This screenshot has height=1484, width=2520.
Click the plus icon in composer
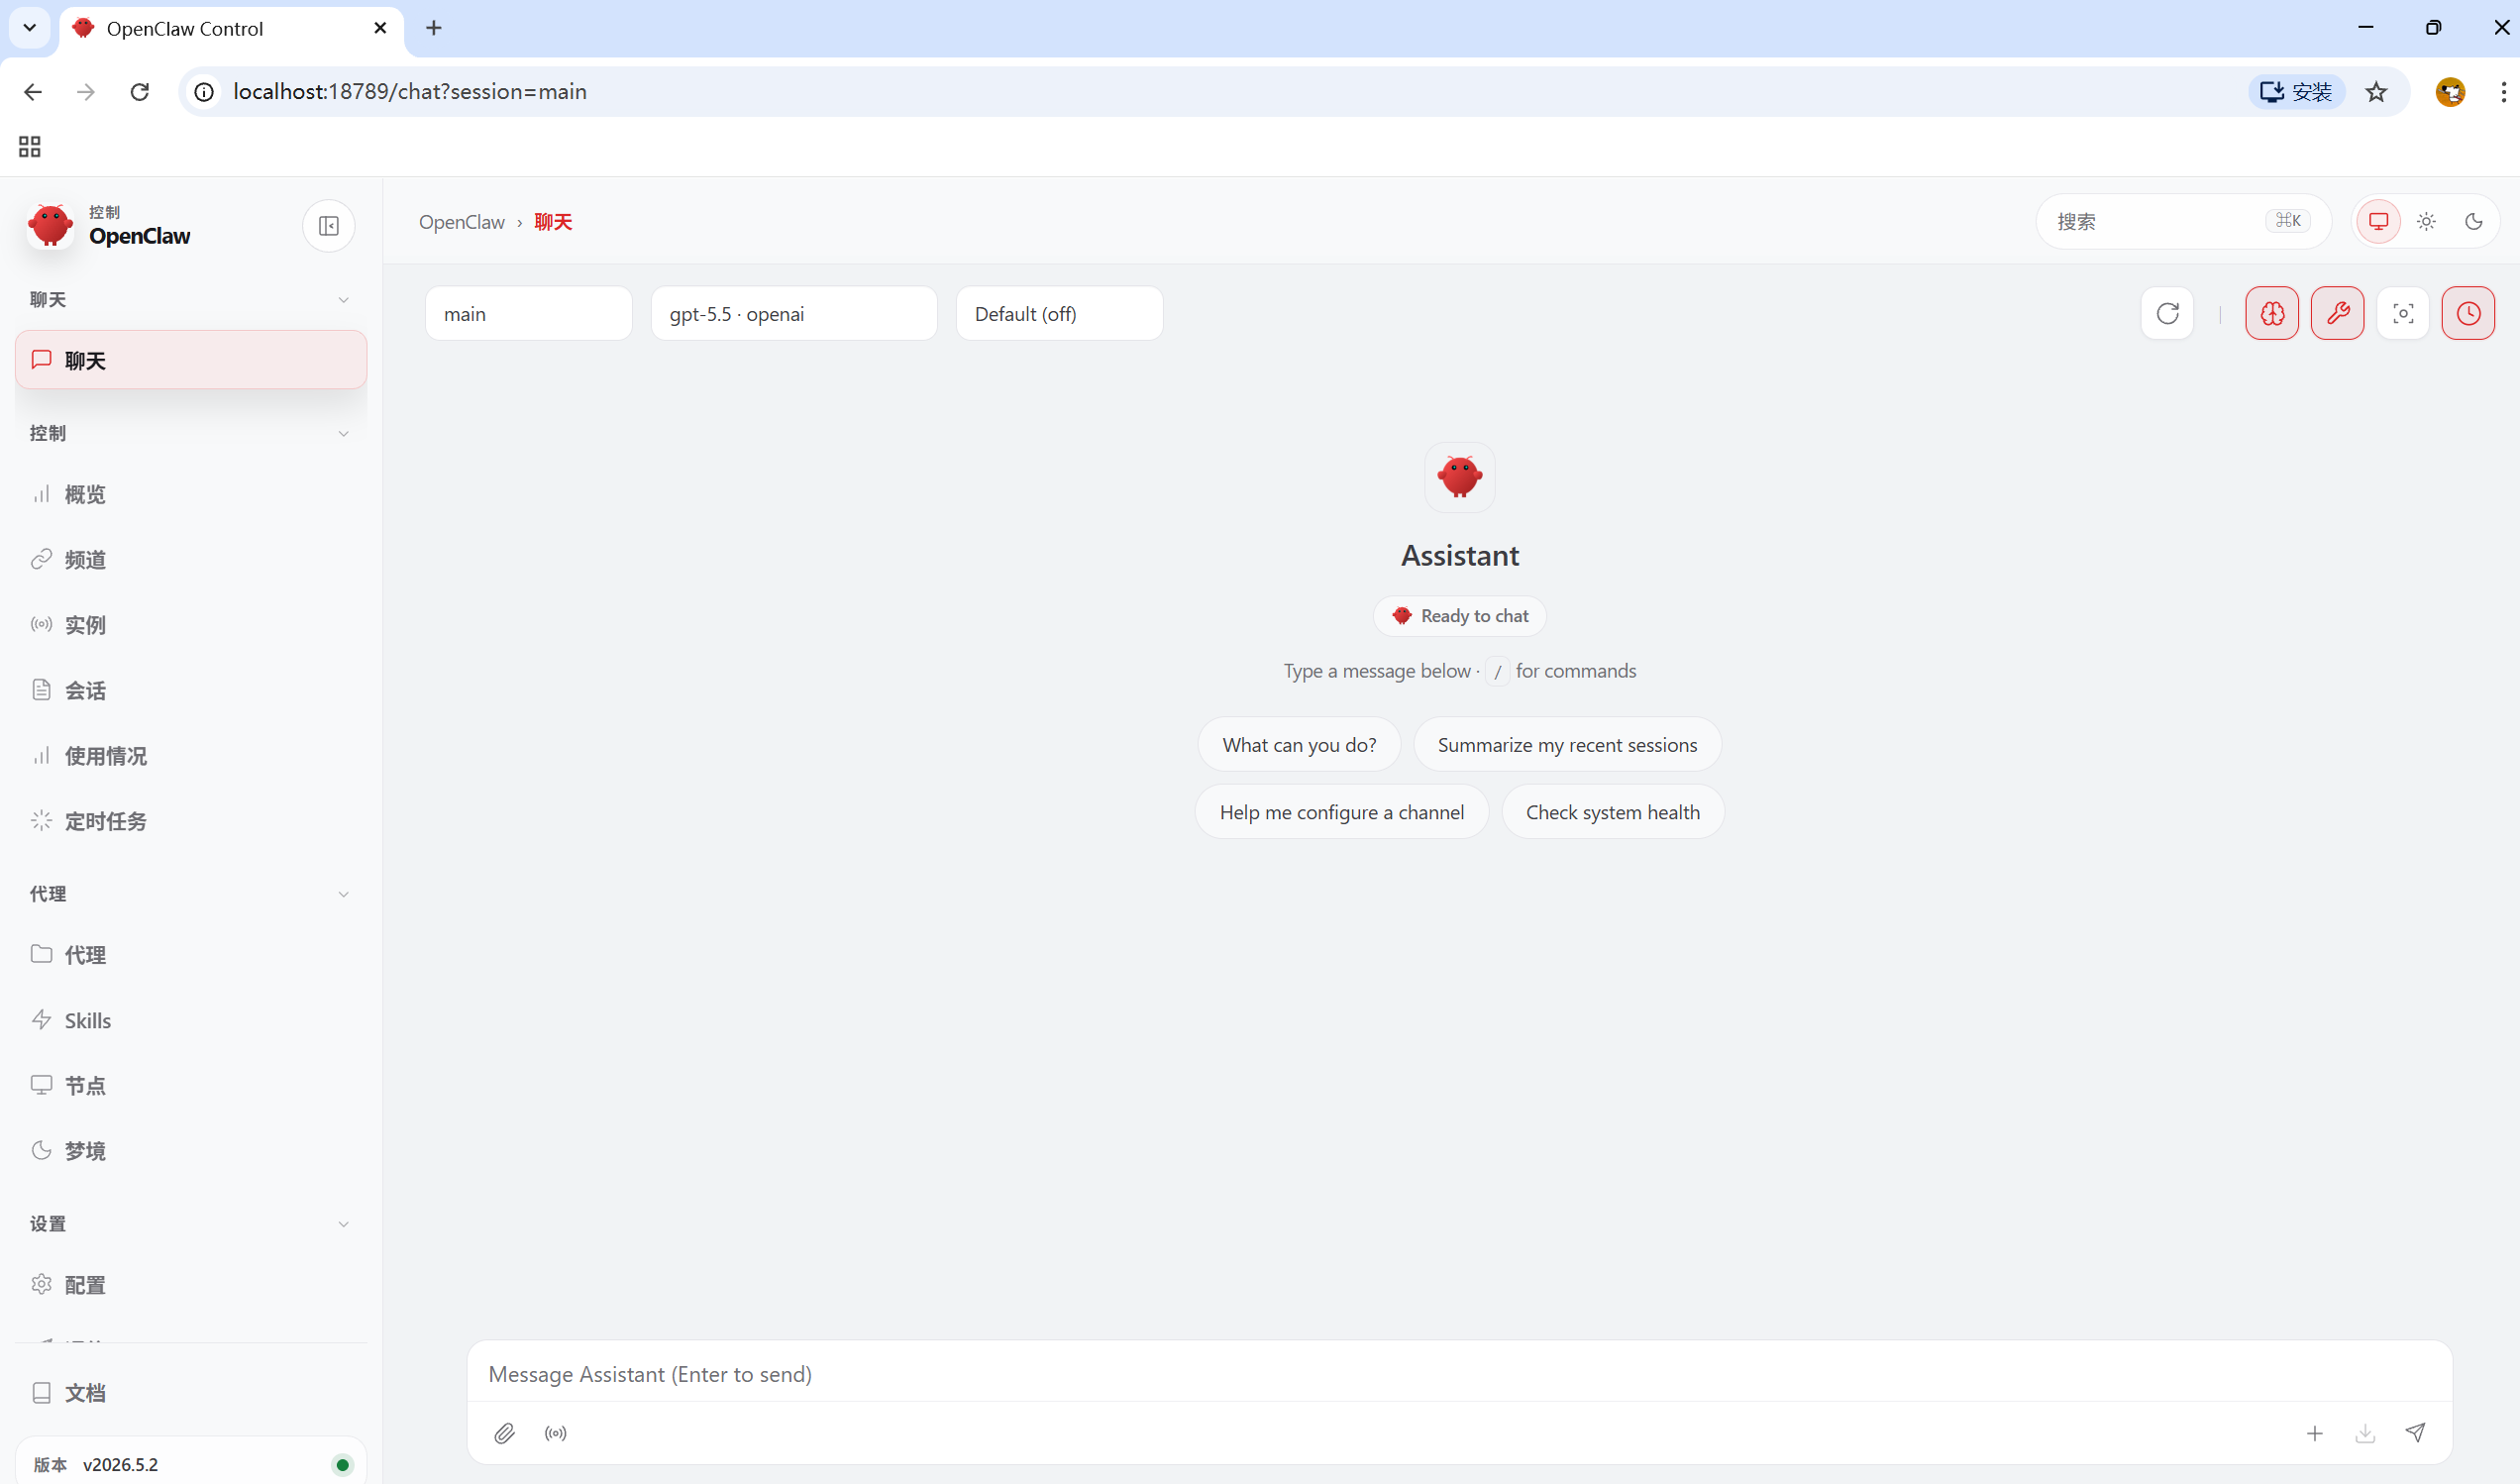[2314, 1433]
